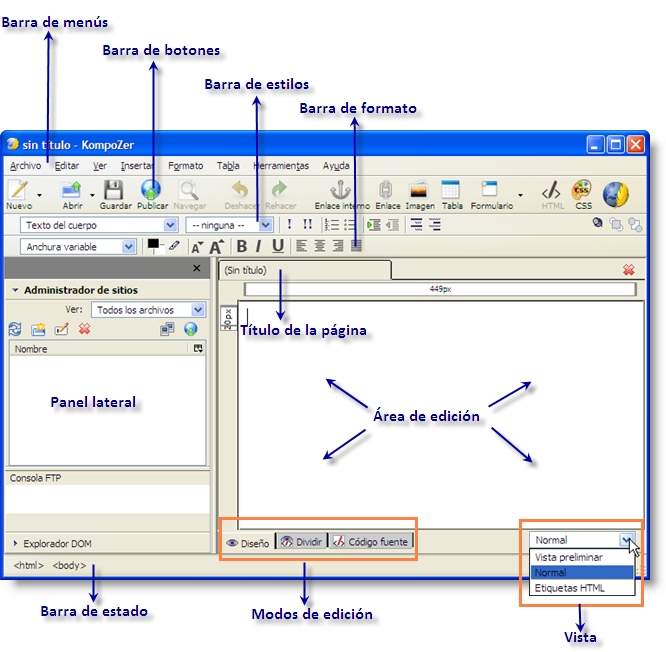Click the Nuevo new page icon

point(18,189)
